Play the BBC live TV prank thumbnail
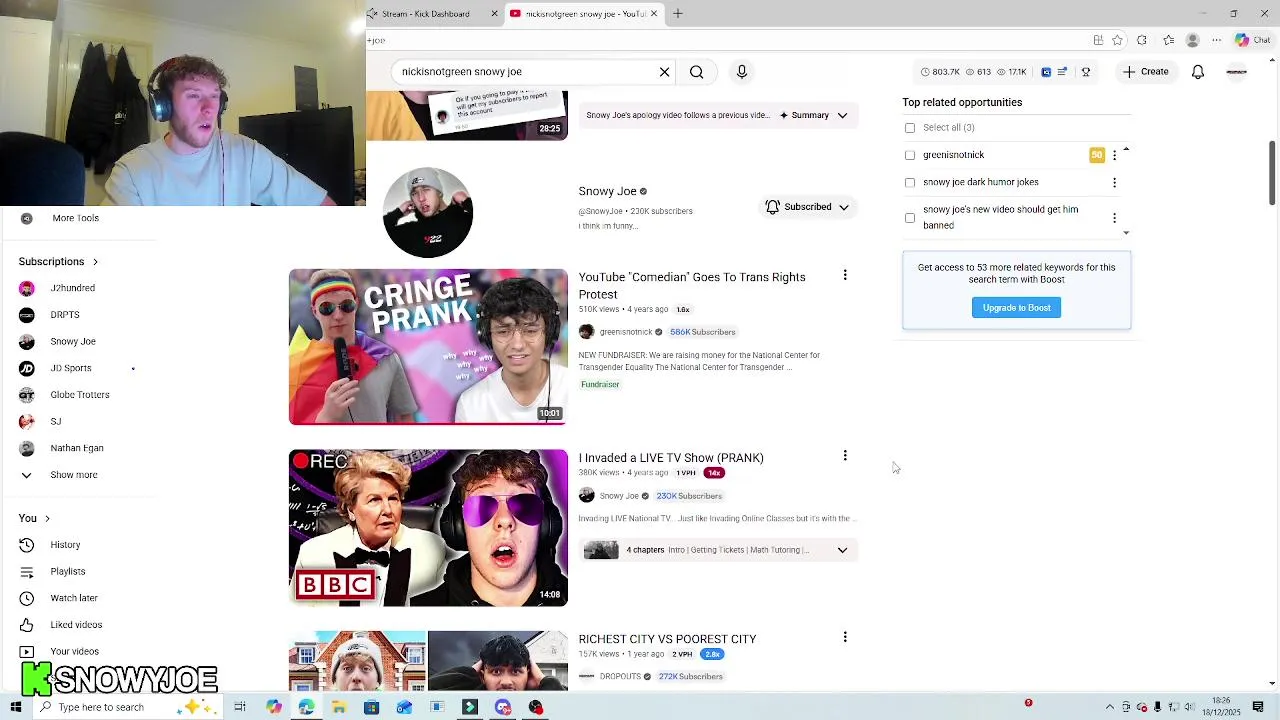Image resolution: width=1280 pixels, height=720 pixels. click(428, 528)
